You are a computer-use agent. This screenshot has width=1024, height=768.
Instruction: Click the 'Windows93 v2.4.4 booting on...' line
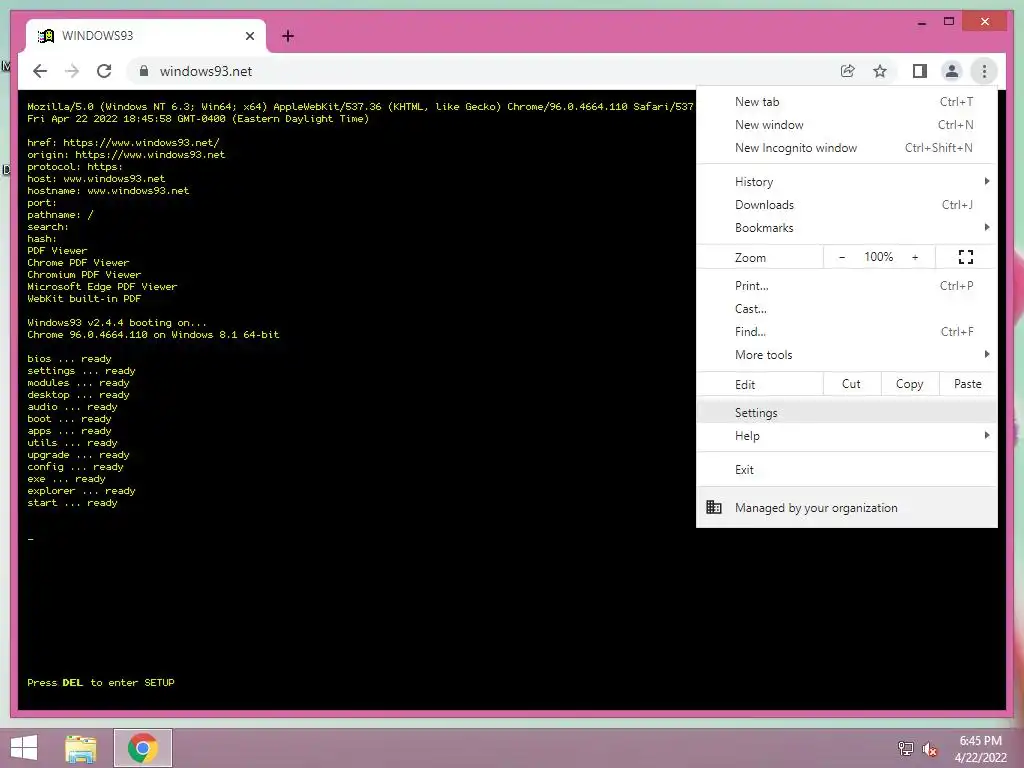point(117,323)
